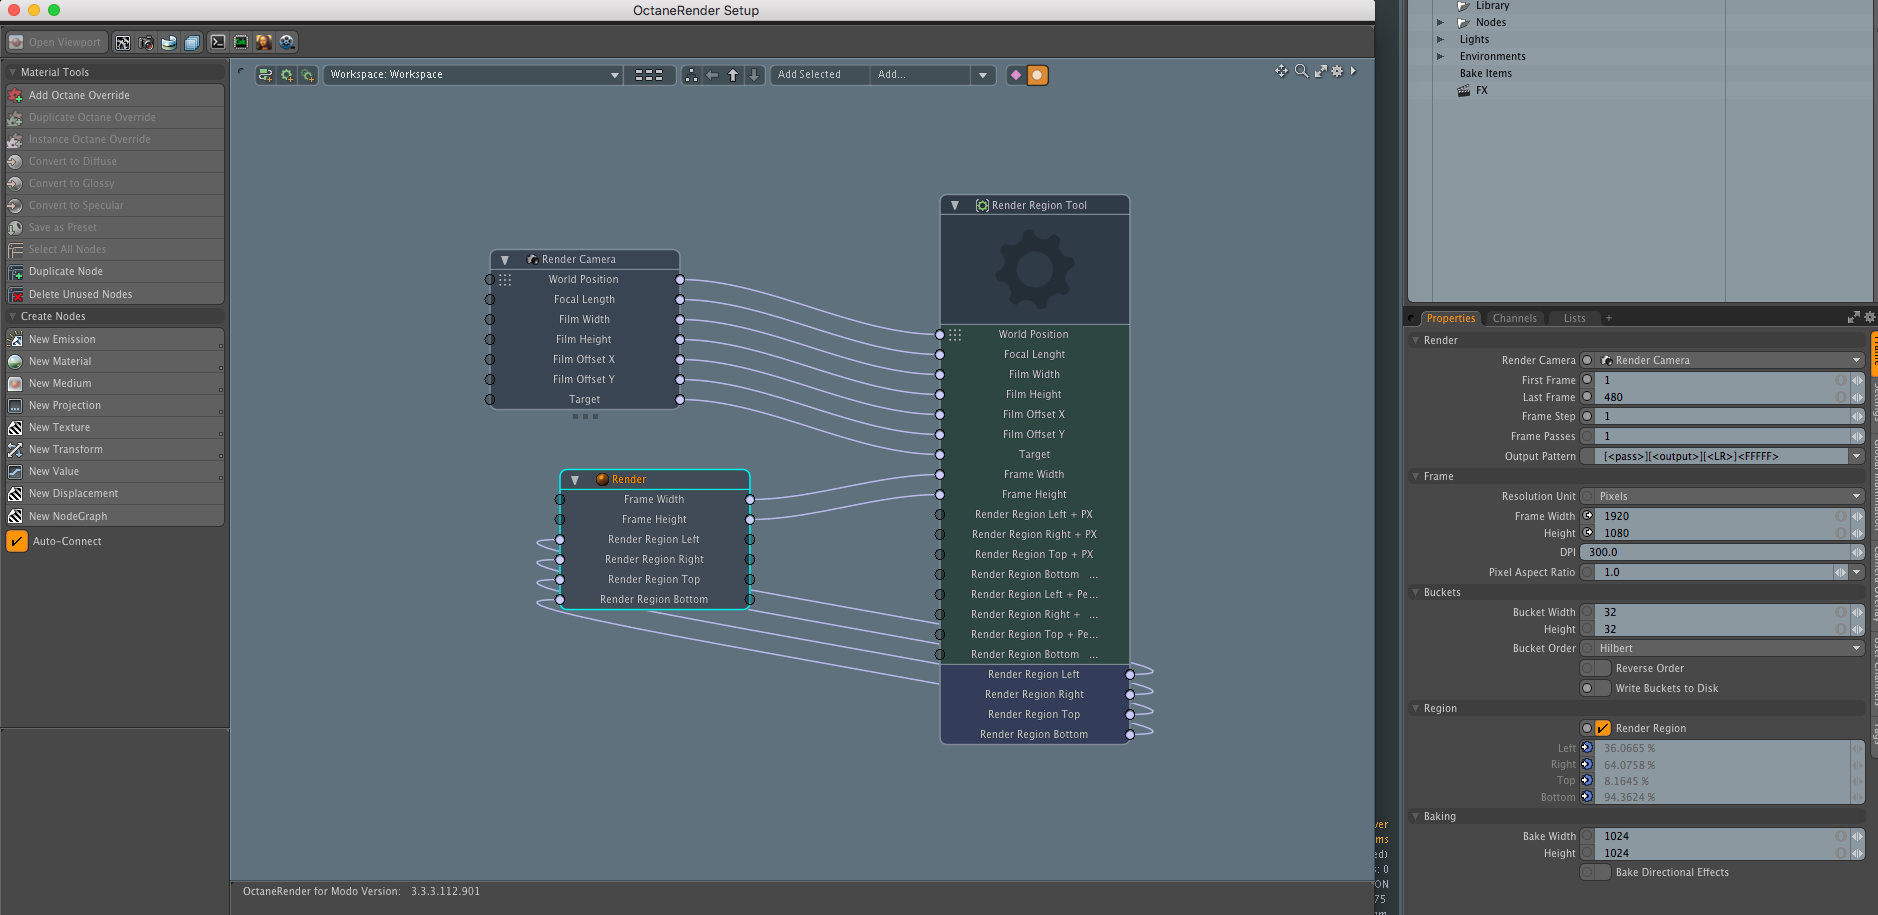Click the gear icon on Properties panel header
Image resolution: width=1878 pixels, height=915 pixels.
tap(1869, 317)
